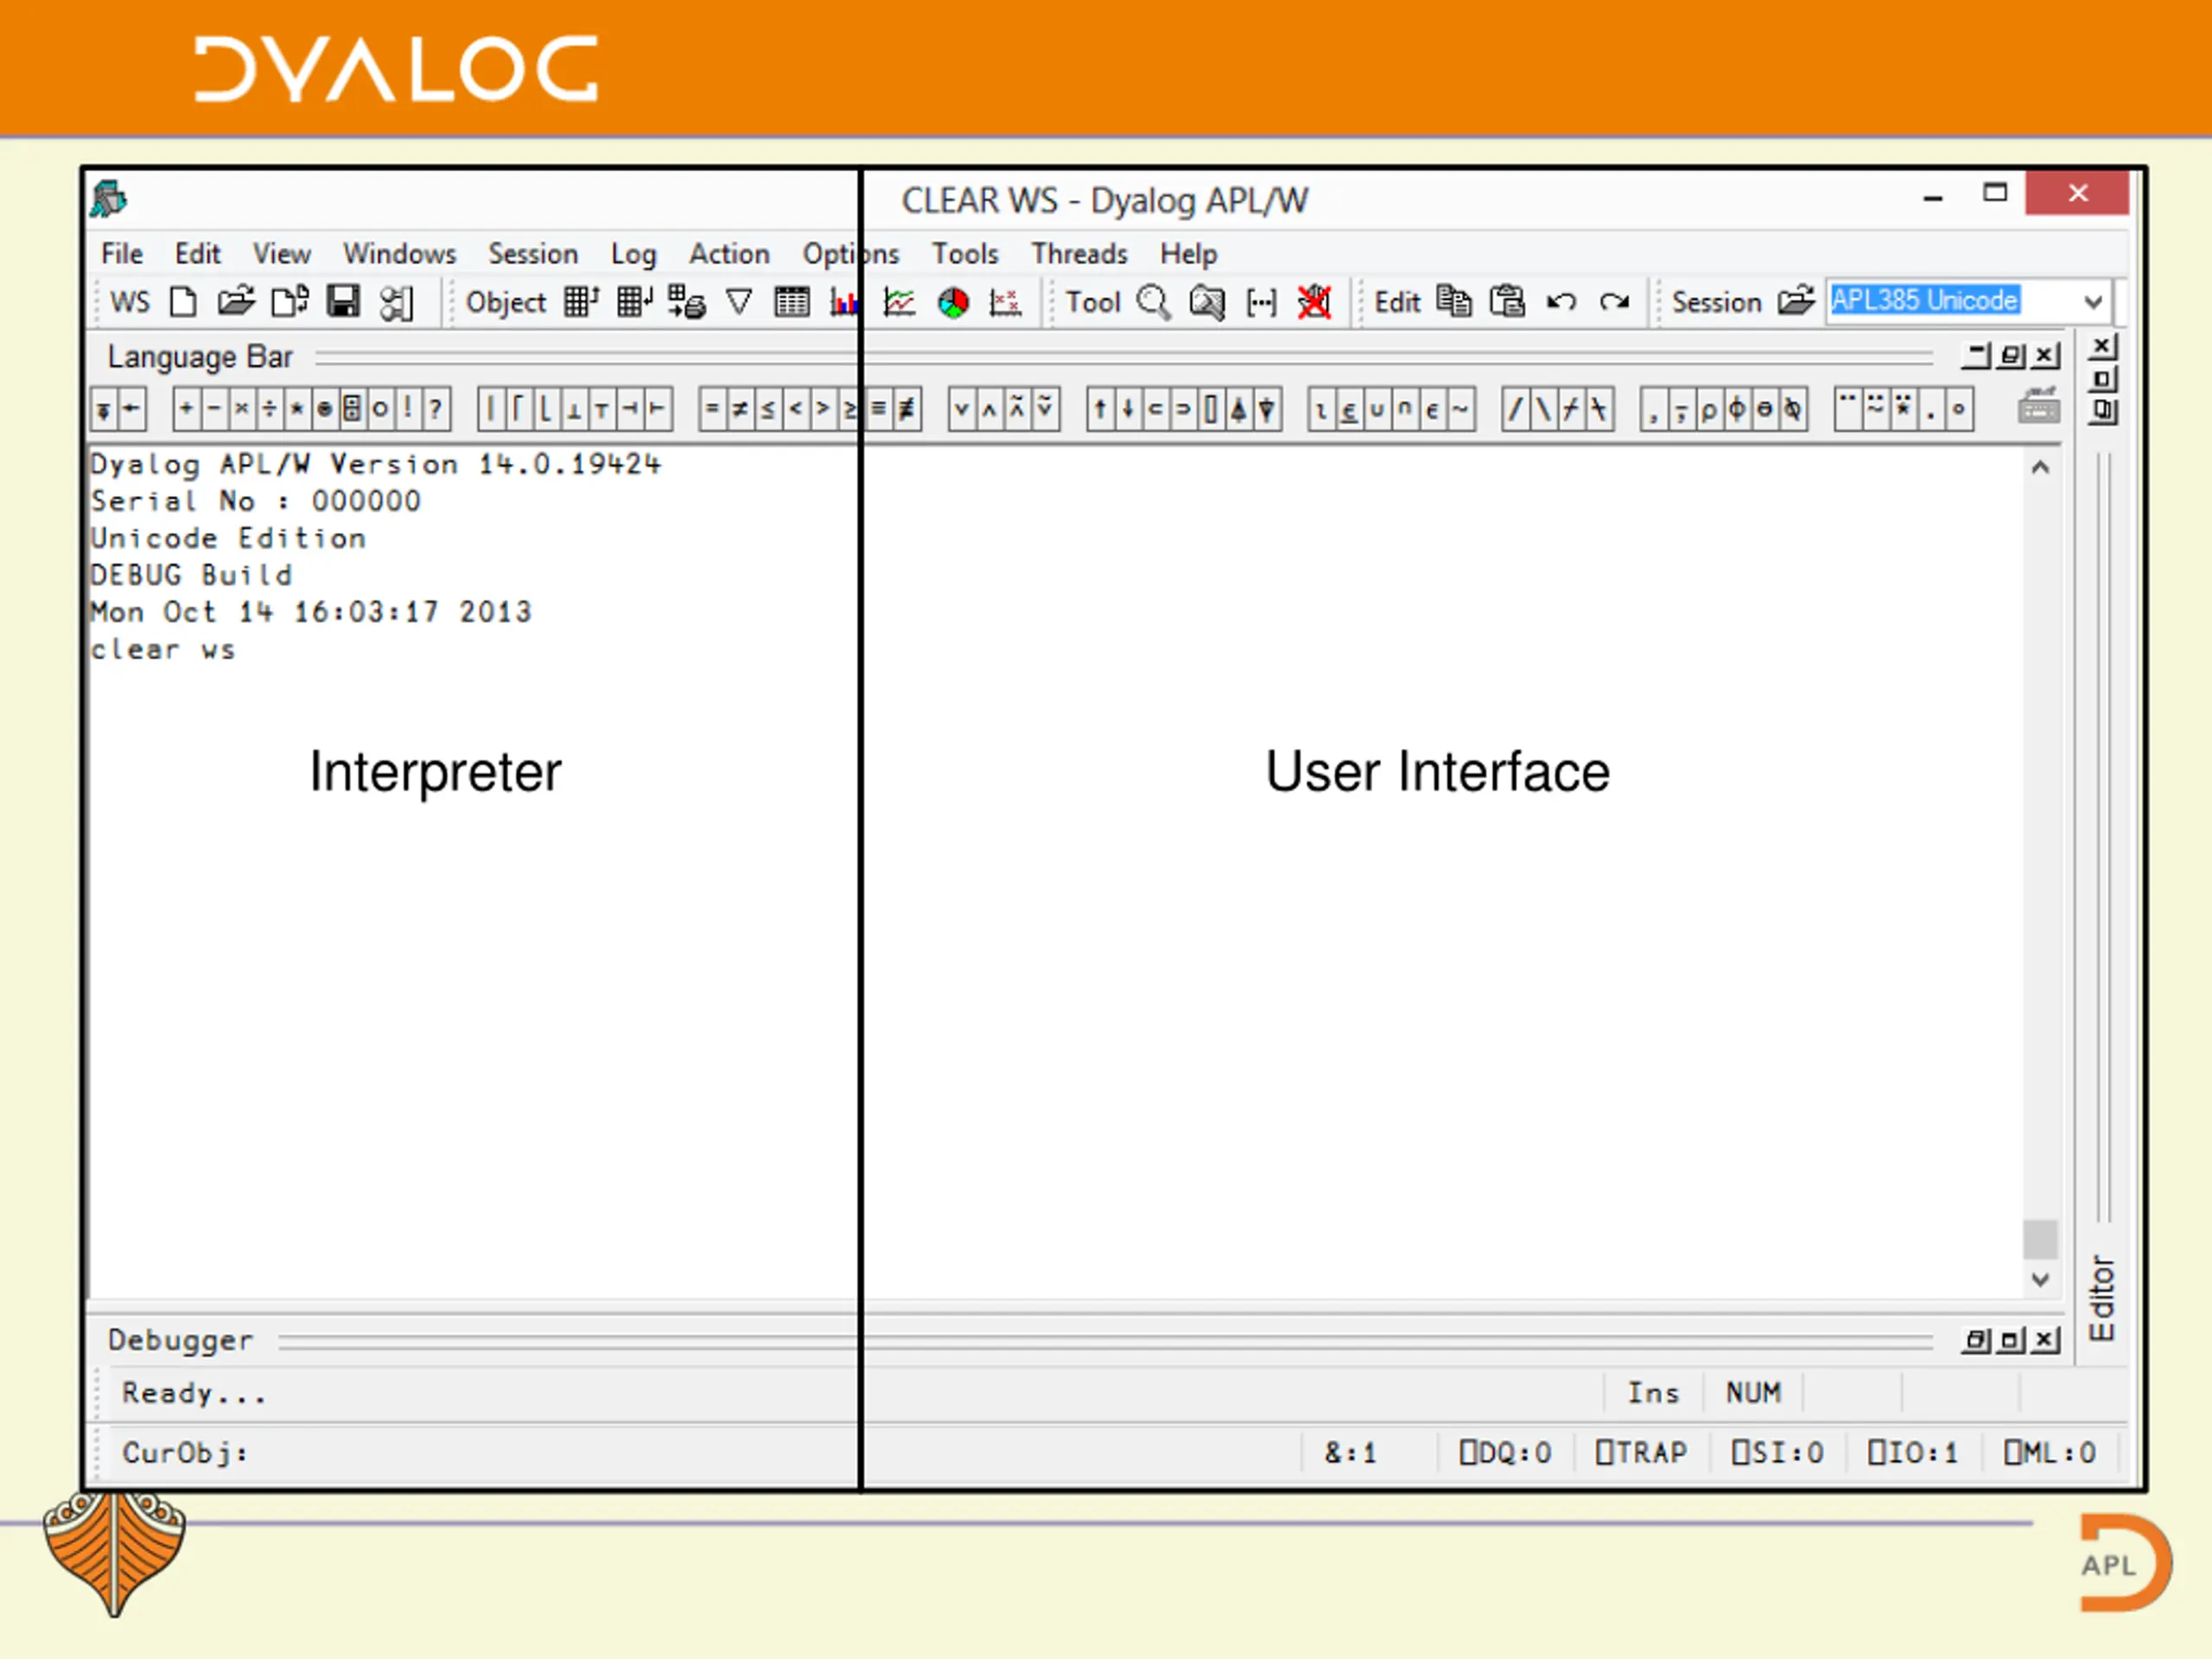Click the workspace explorer icon beside the floppy disk
Image resolution: width=2212 pixels, height=1659 pixels.
[x=396, y=303]
